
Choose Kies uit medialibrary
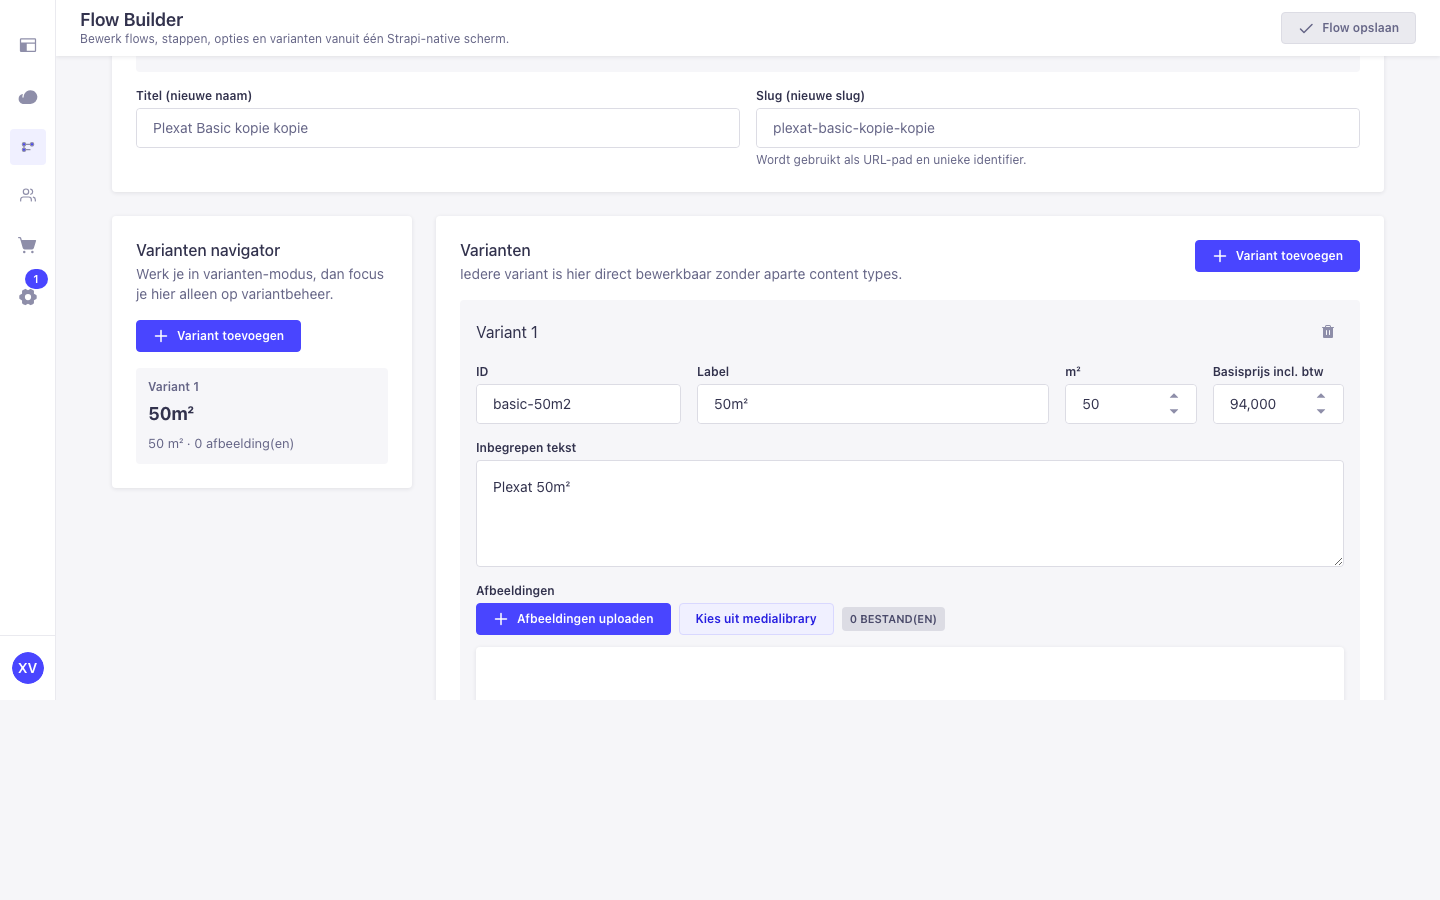pos(756,619)
